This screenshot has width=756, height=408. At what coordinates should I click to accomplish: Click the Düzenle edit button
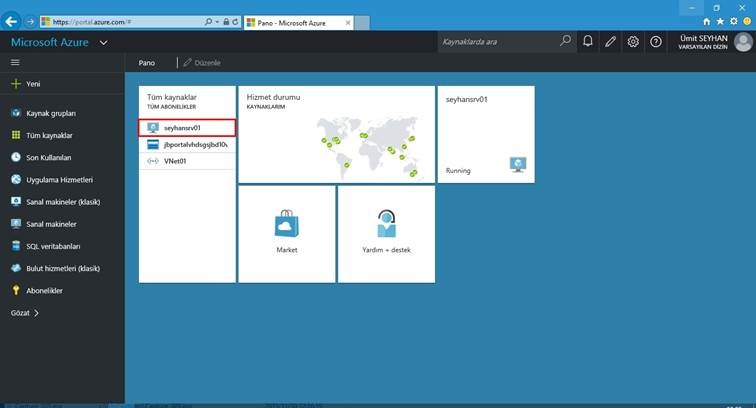pyautogui.click(x=202, y=63)
